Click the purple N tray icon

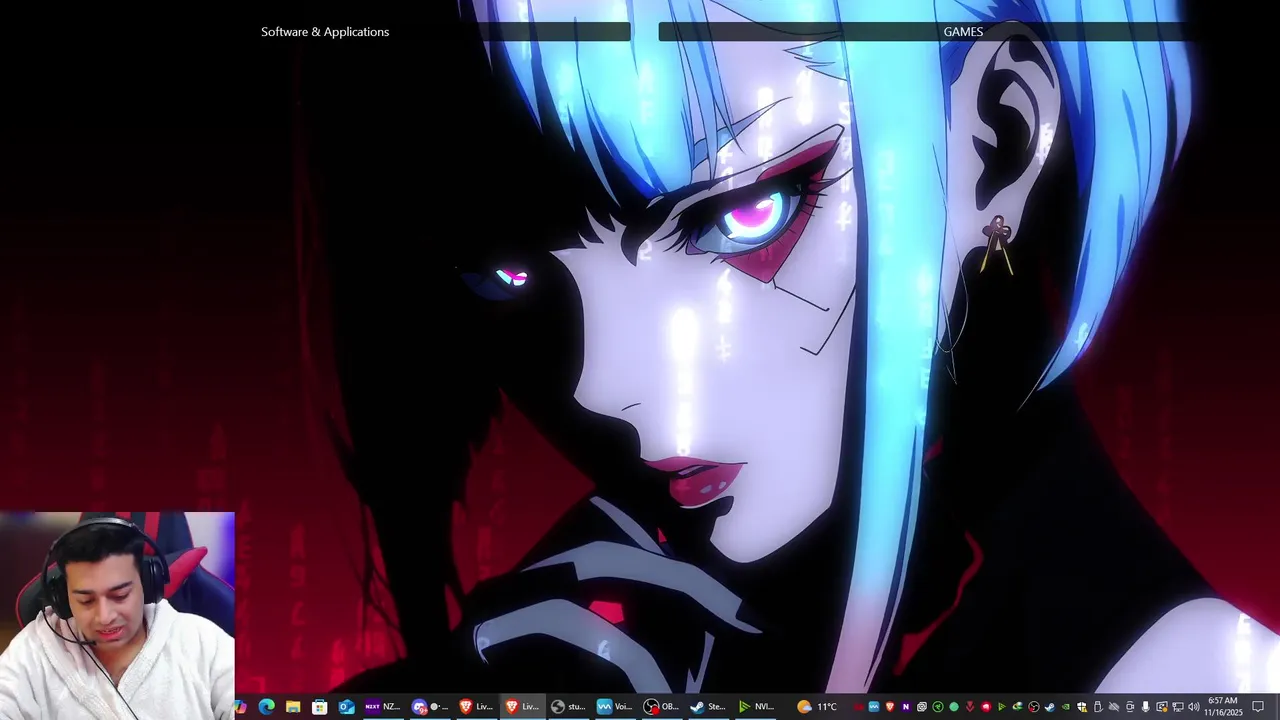coord(906,707)
